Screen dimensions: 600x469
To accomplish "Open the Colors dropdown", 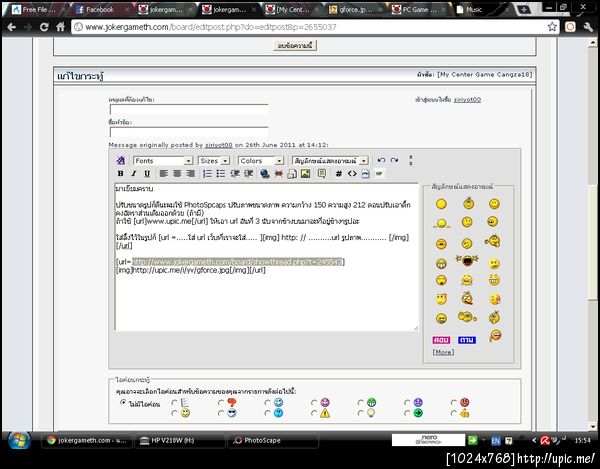I will tap(261, 161).
